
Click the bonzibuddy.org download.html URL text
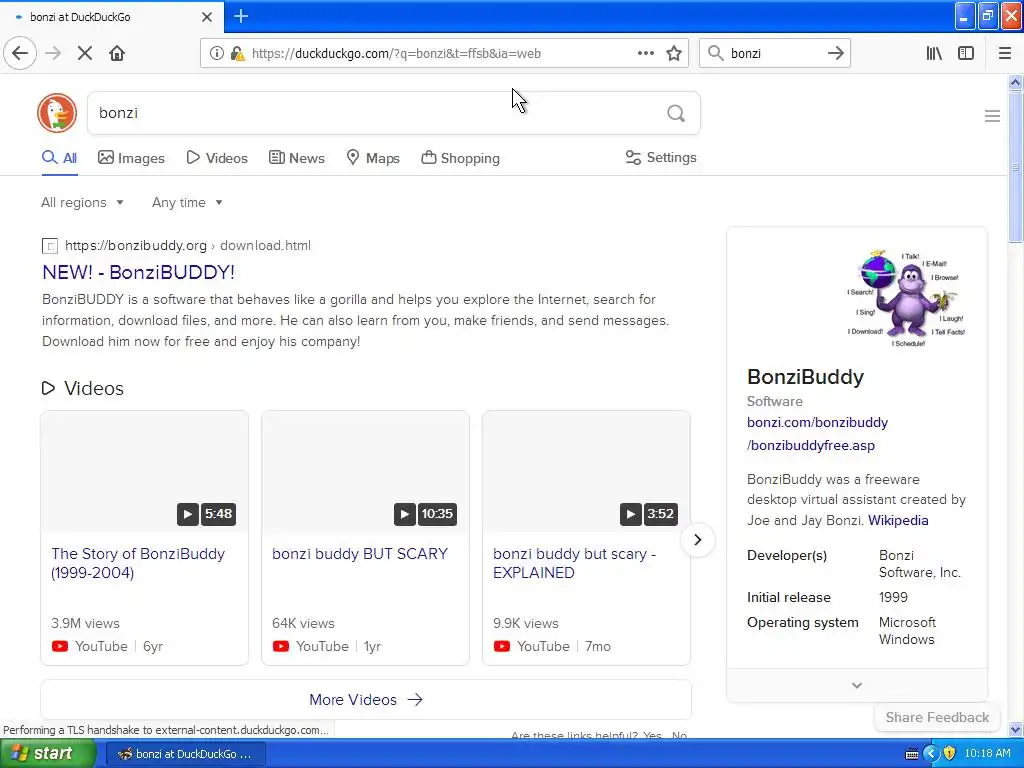187,246
